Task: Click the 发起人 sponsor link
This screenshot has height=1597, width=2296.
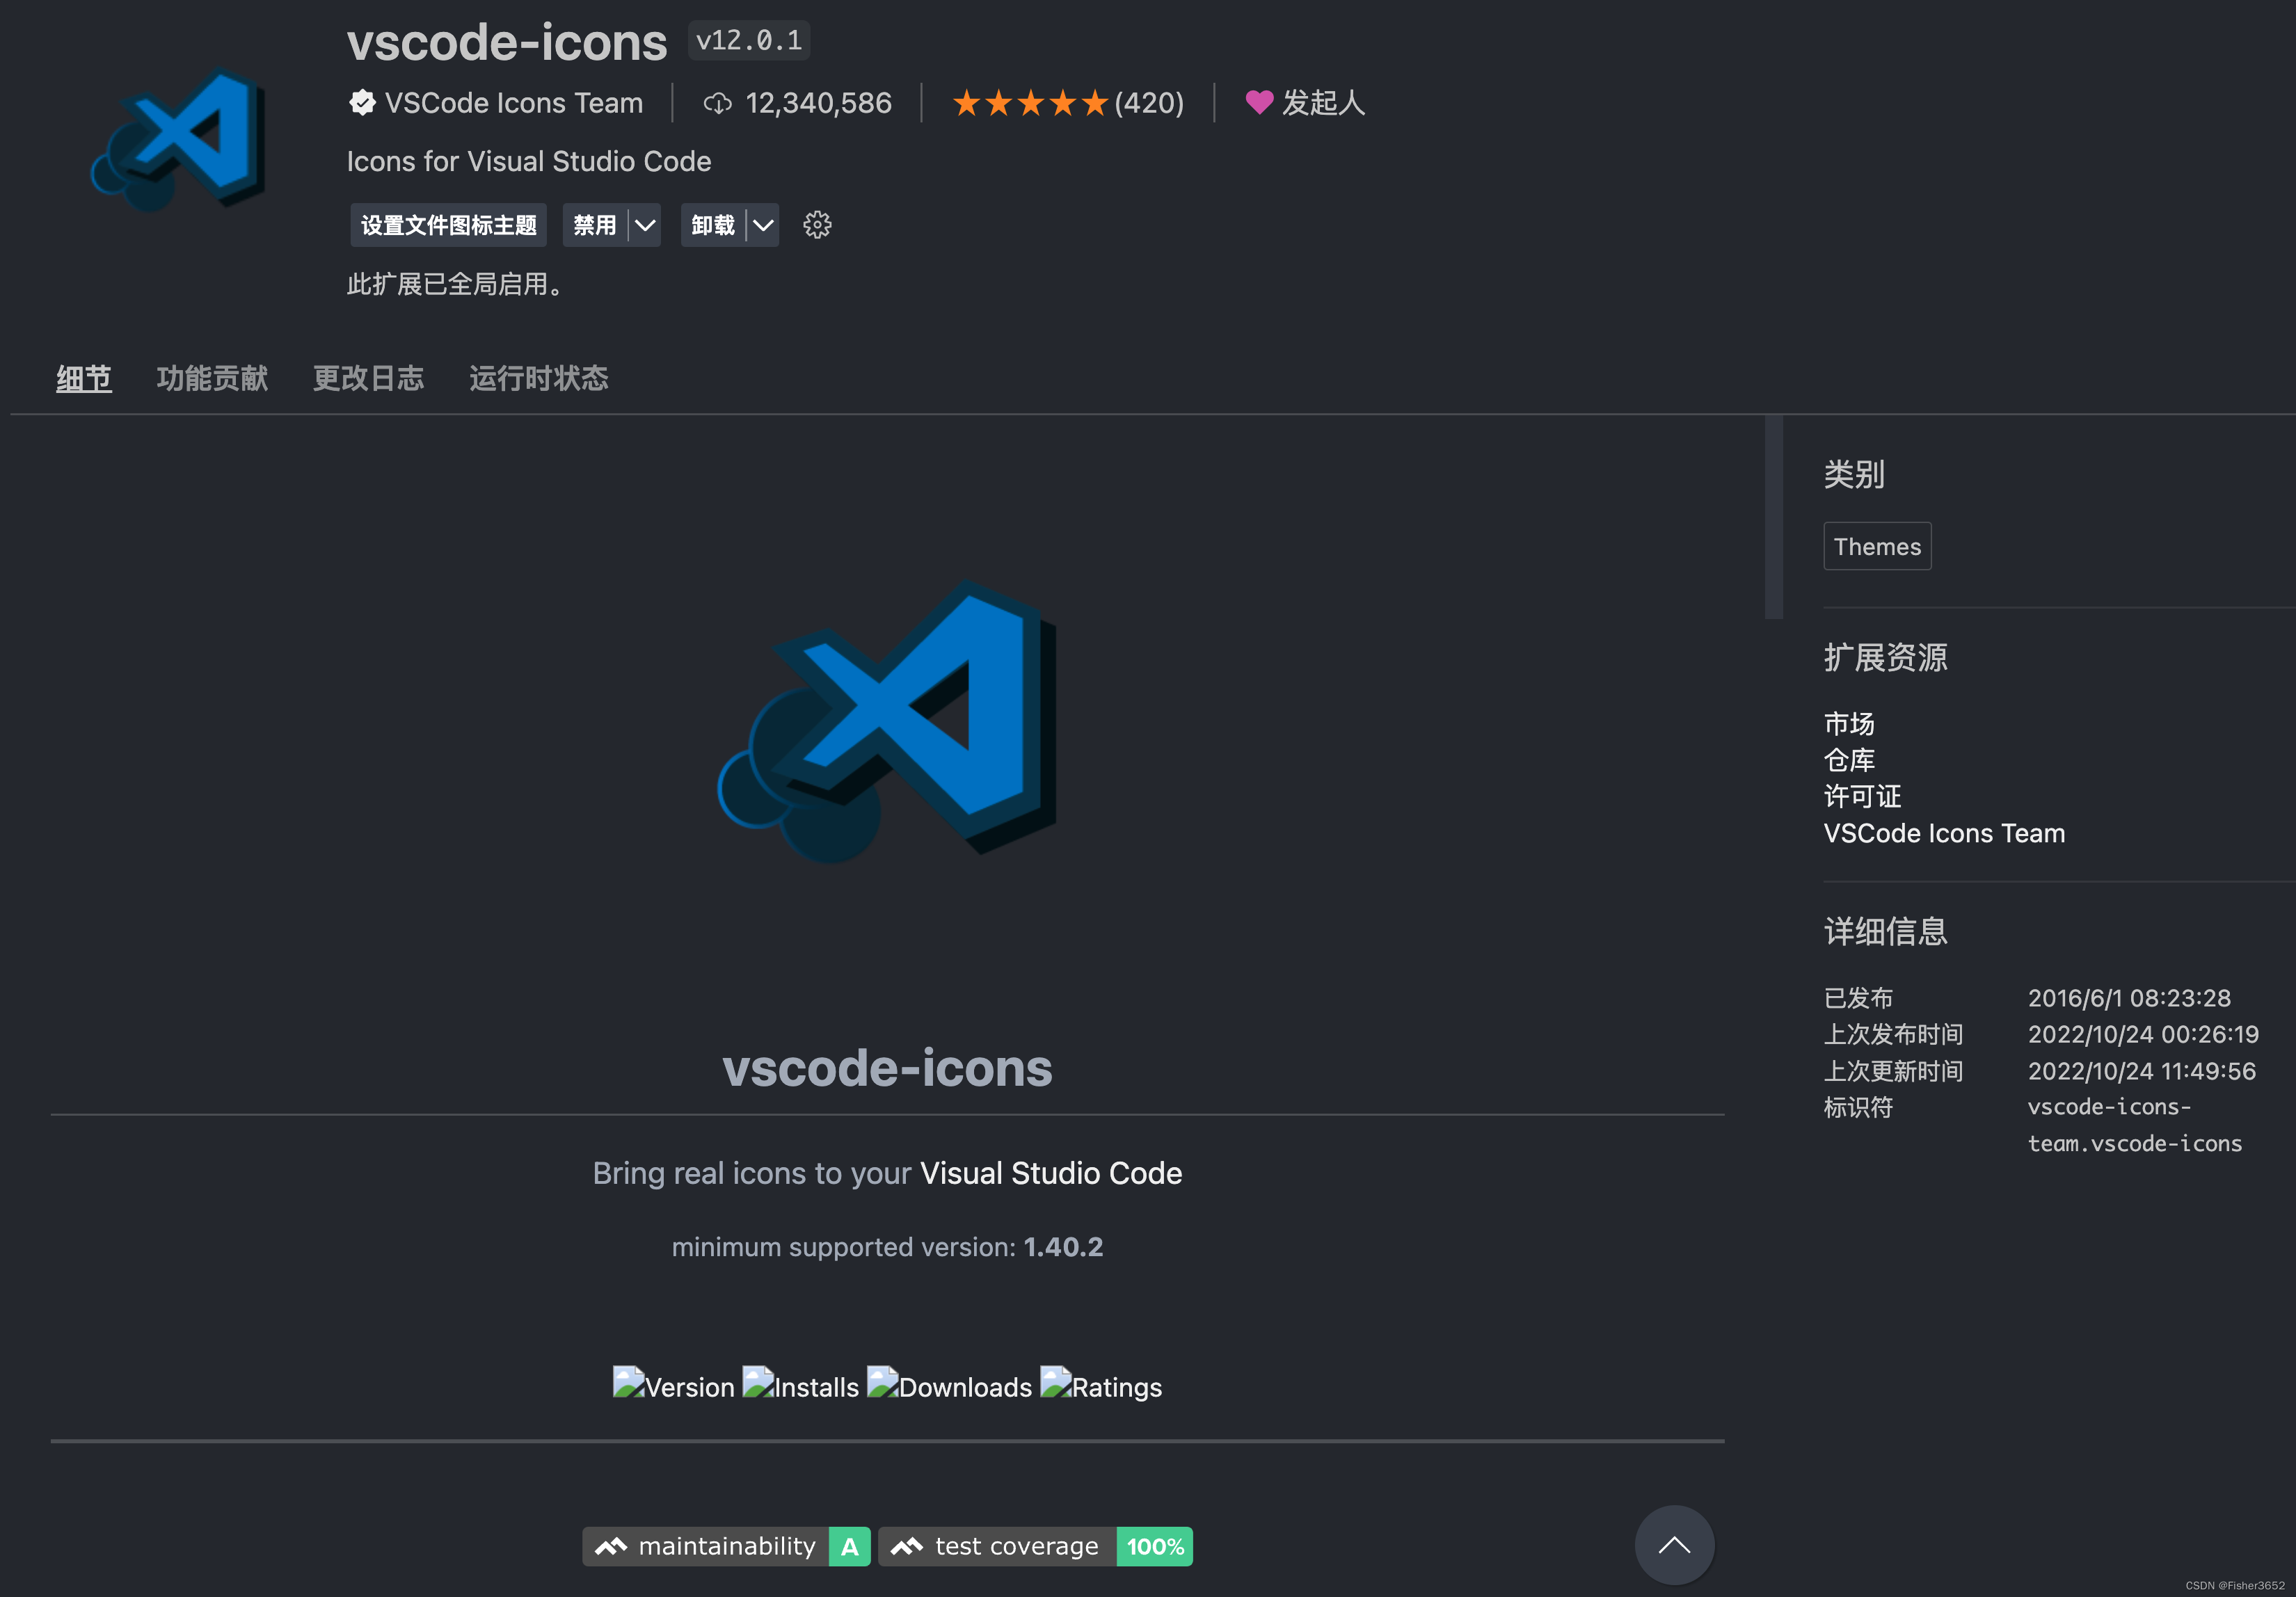Action: pos(1323,103)
